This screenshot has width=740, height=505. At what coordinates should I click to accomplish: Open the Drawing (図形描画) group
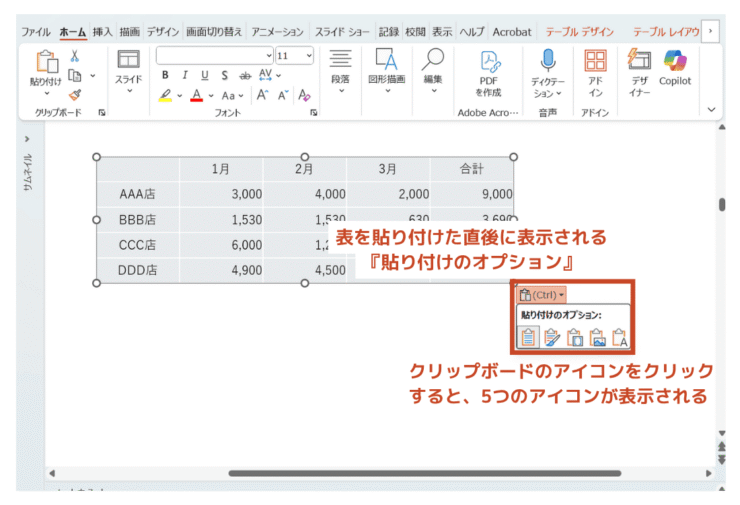[x=387, y=71]
